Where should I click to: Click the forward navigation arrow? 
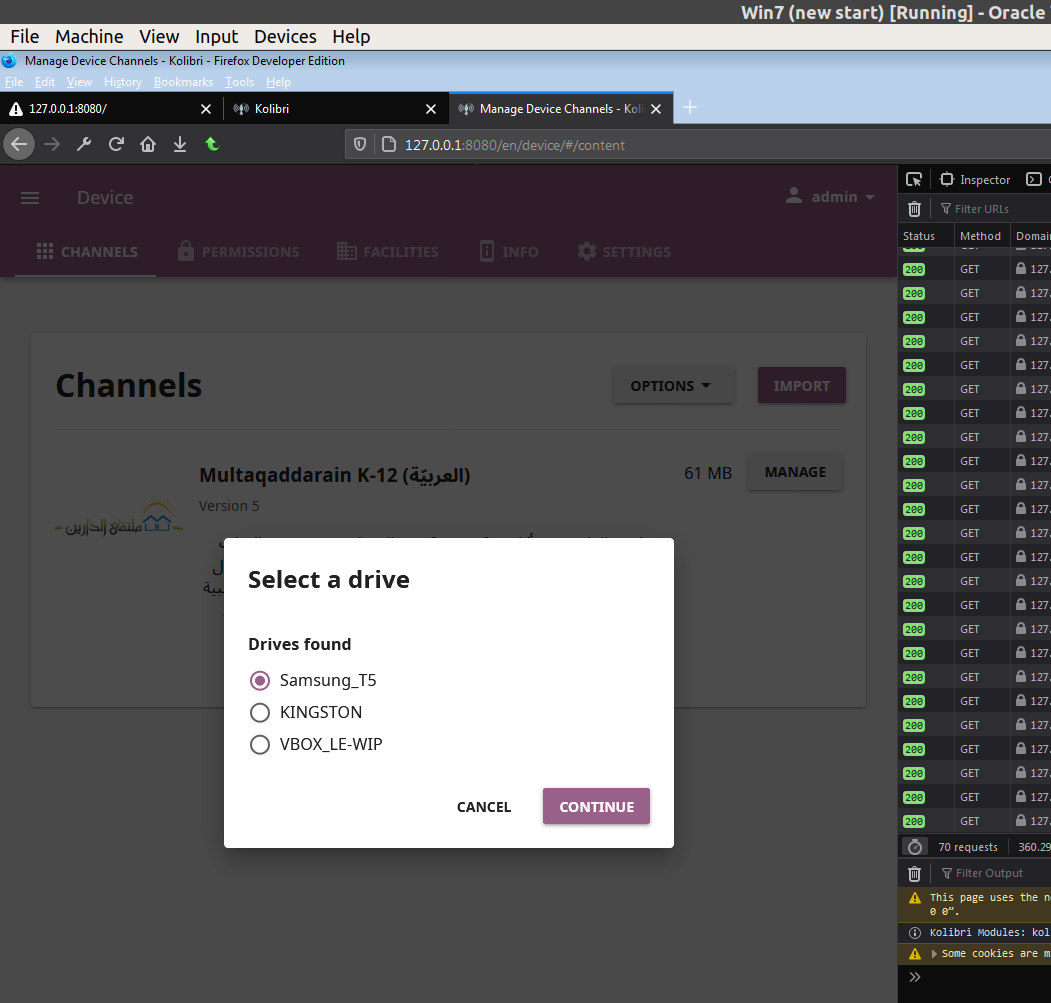click(x=52, y=144)
